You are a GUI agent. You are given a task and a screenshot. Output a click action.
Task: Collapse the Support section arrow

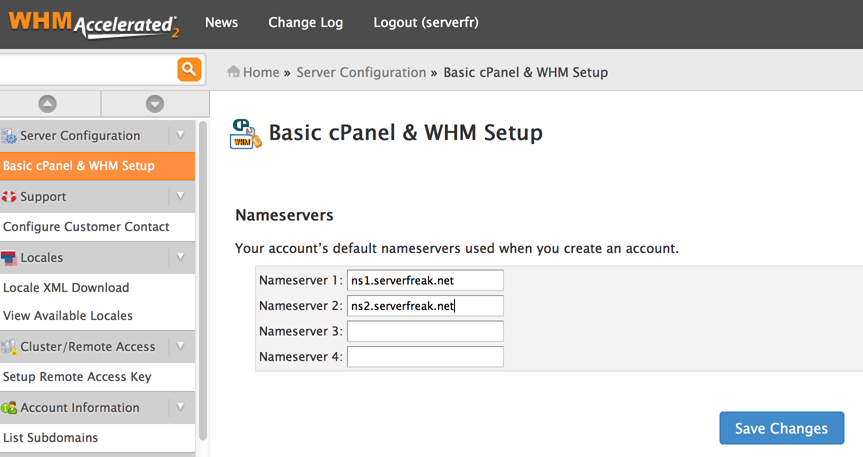tap(181, 197)
